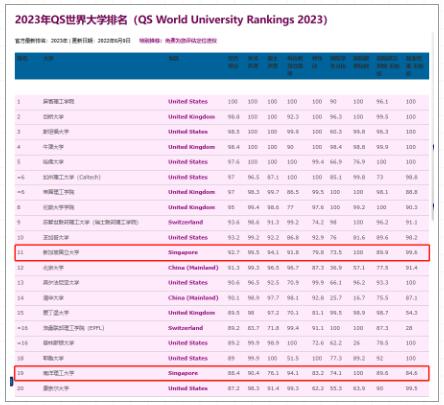The image size is (444, 405).
Task: Click the purple link beside the update date
Action: point(178,41)
